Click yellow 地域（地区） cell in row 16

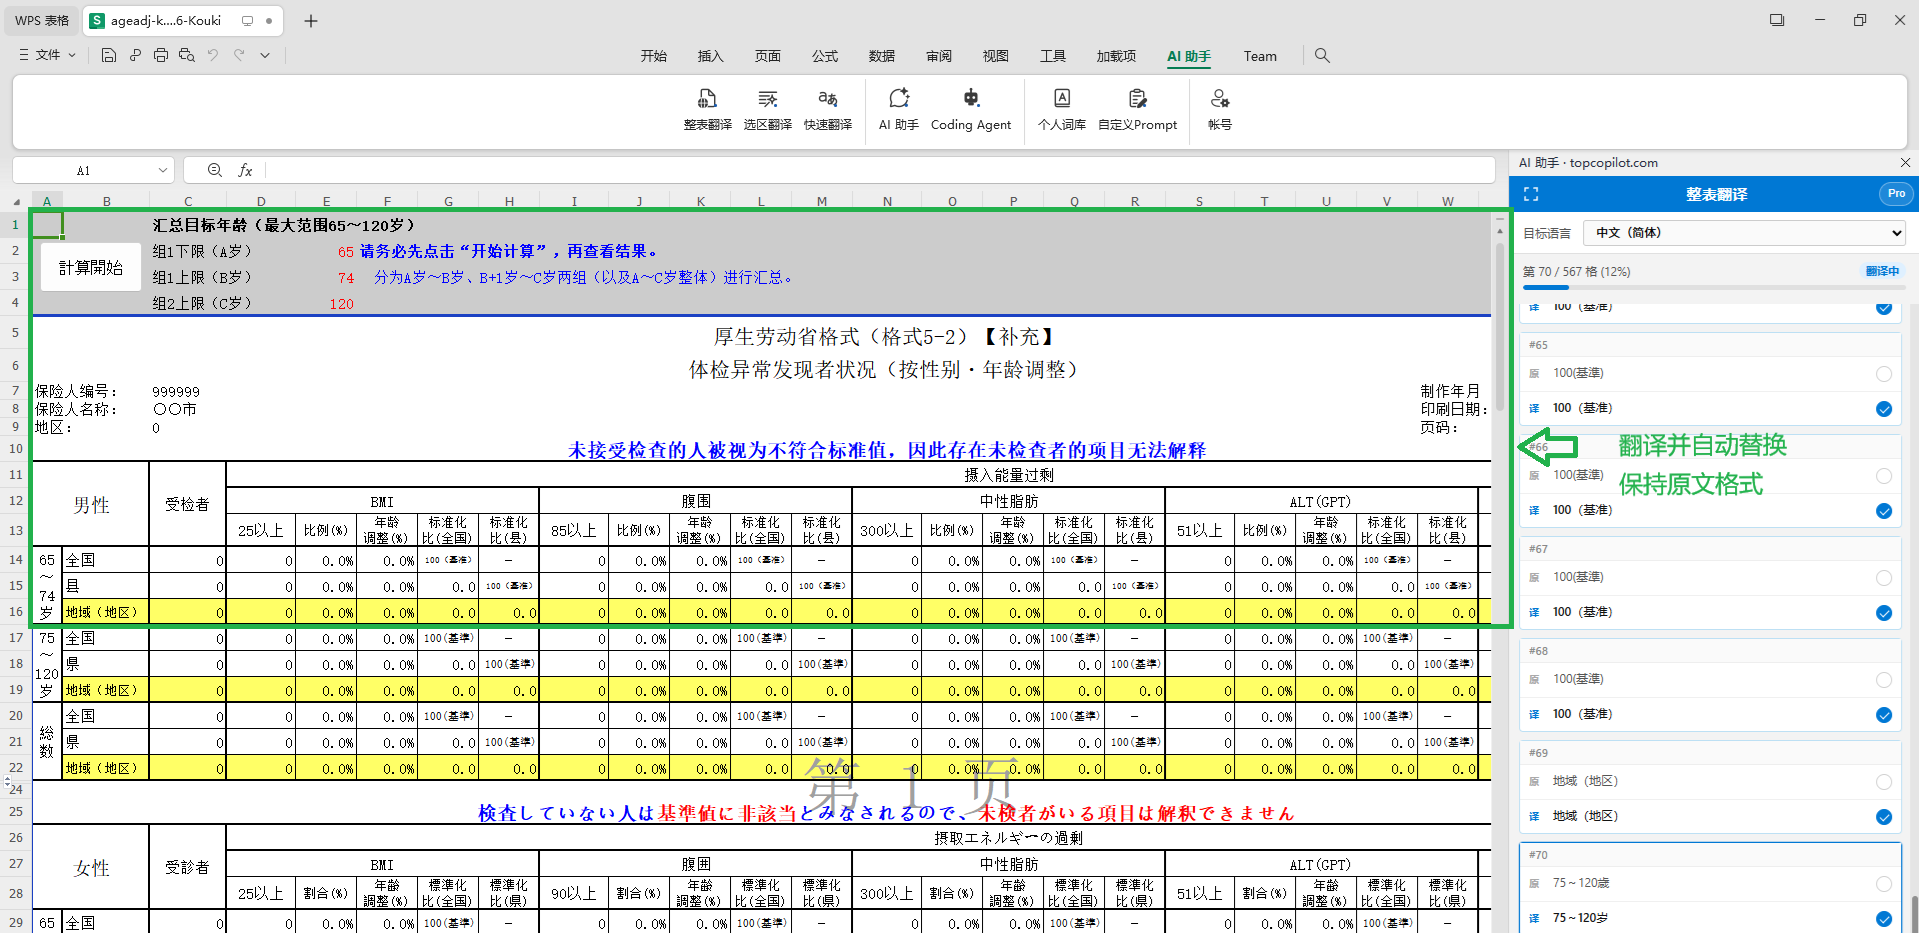105,612
